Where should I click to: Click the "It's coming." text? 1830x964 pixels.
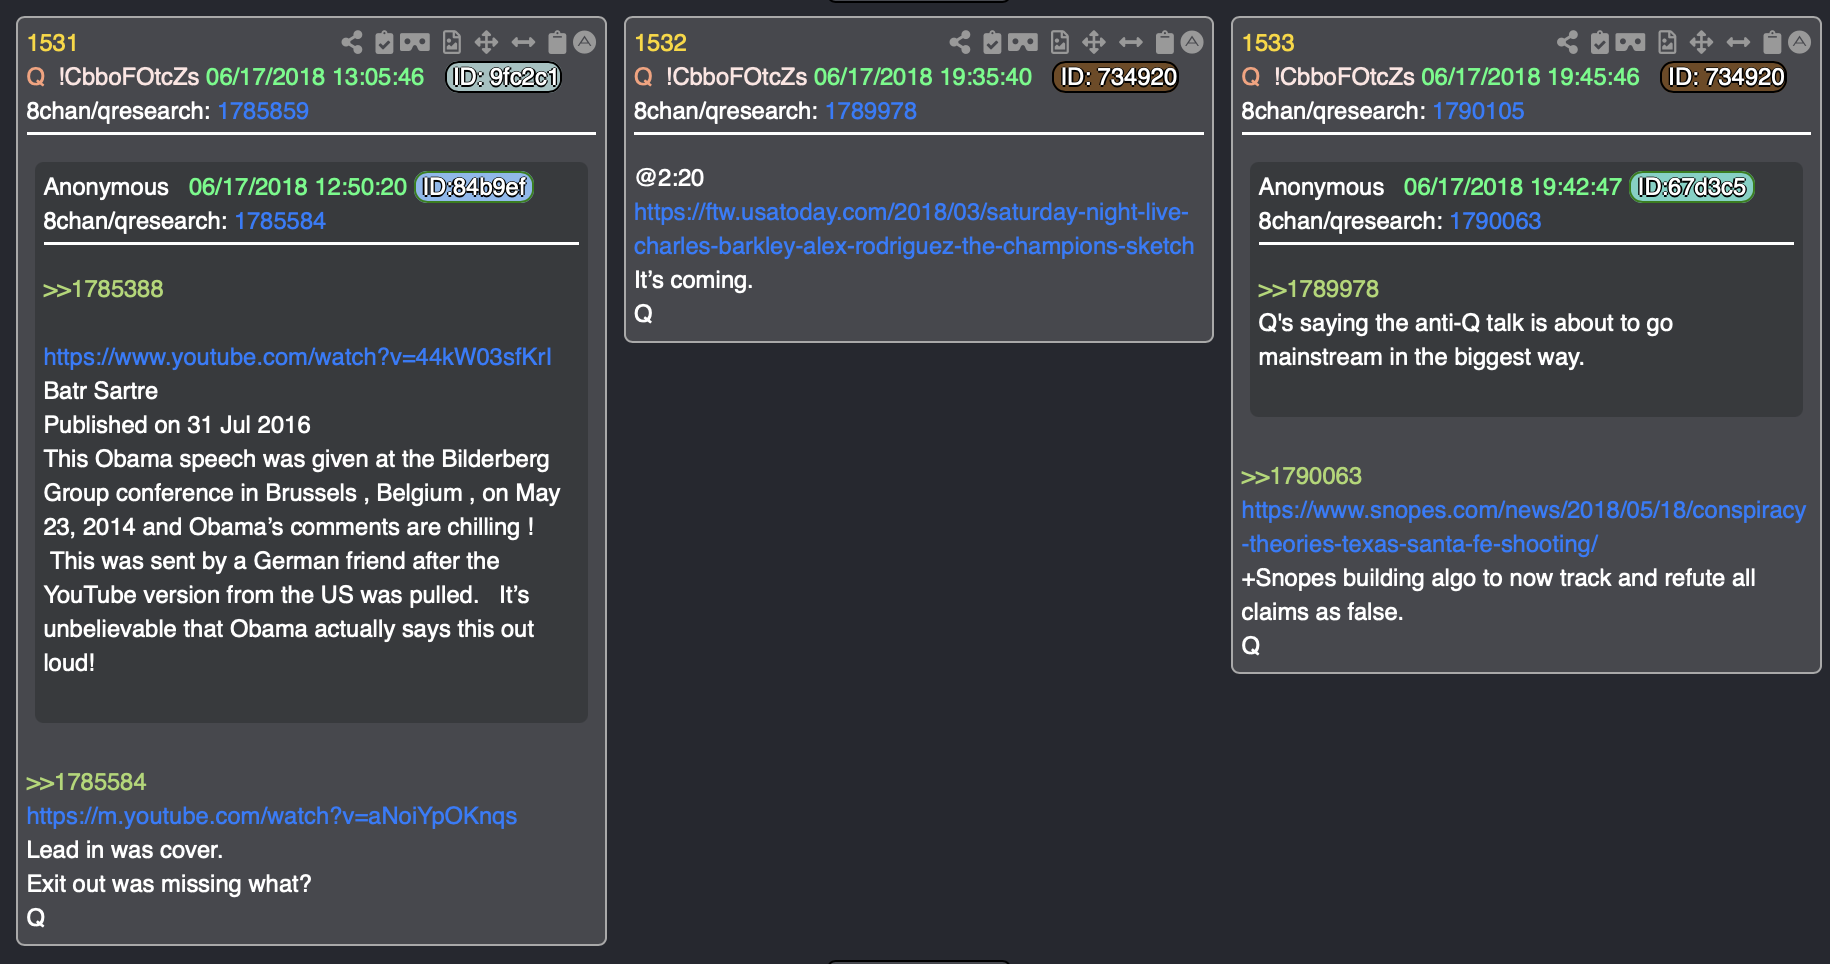693,280
